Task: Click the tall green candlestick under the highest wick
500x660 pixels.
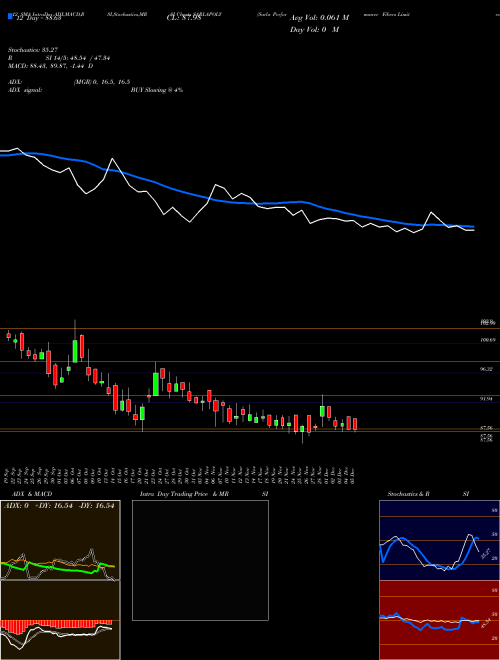Action: (75, 351)
